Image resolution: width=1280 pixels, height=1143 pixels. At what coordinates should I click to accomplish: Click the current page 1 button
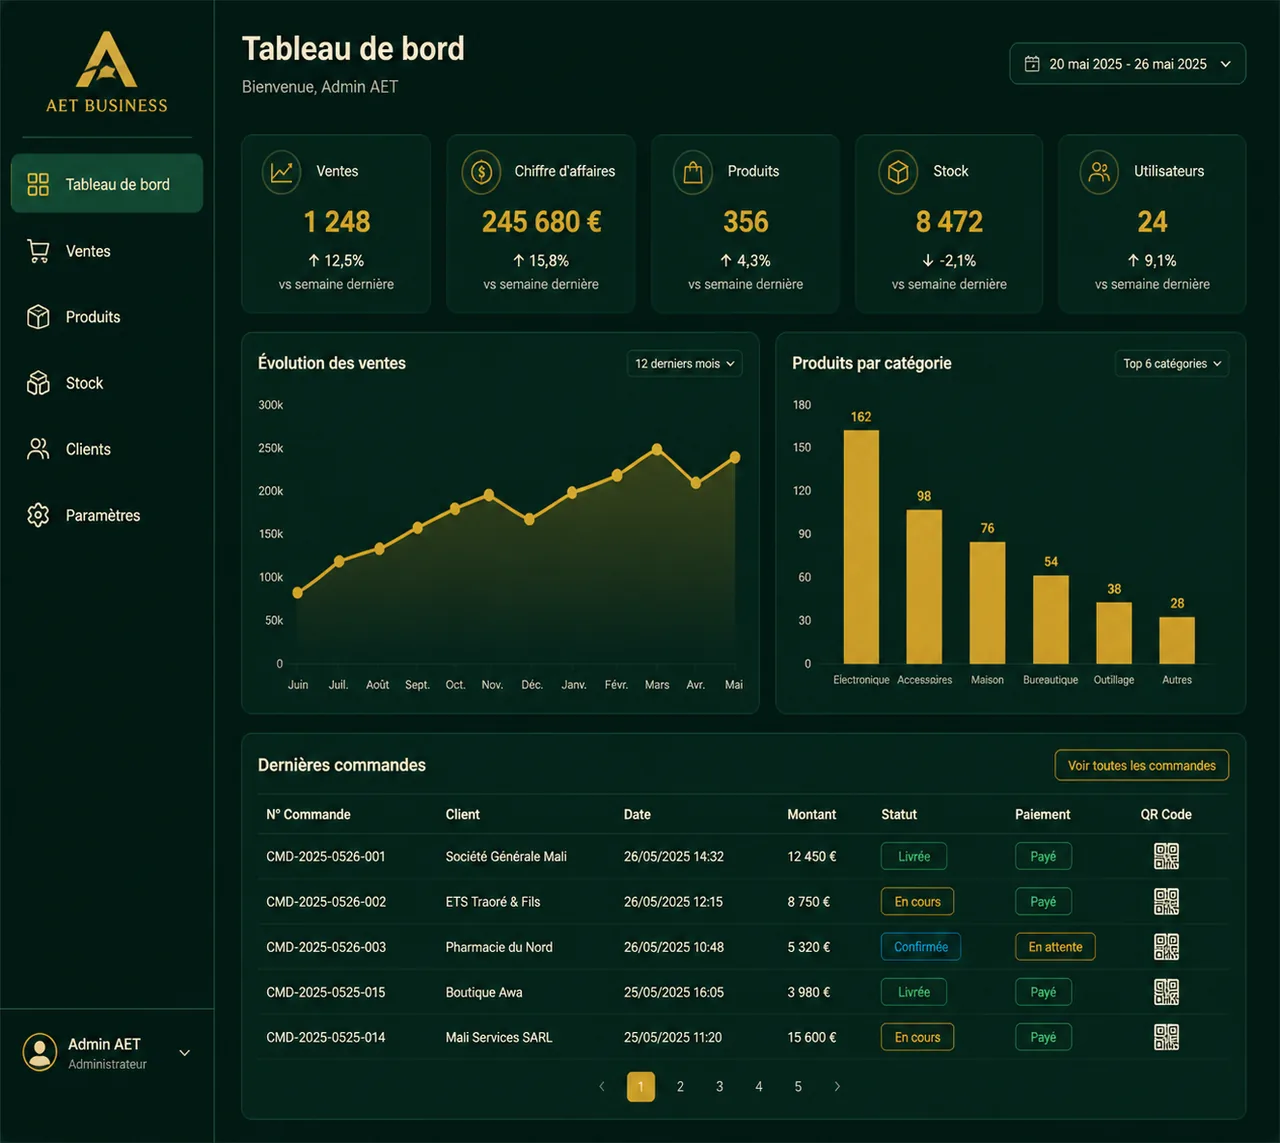pos(641,1086)
